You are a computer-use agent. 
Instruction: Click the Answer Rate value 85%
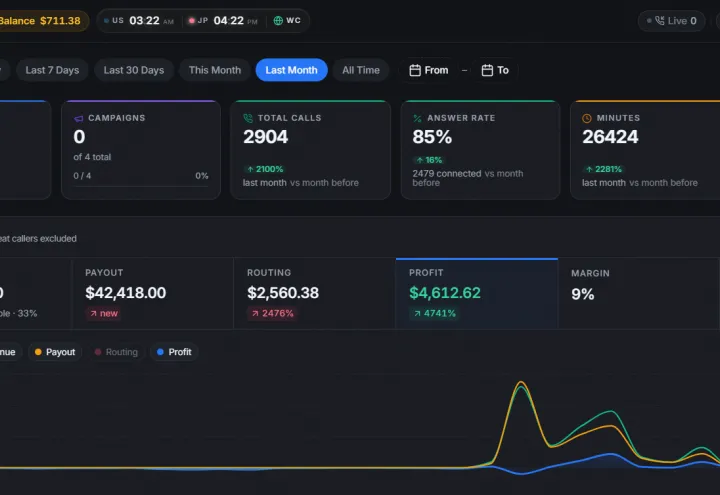point(432,137)
